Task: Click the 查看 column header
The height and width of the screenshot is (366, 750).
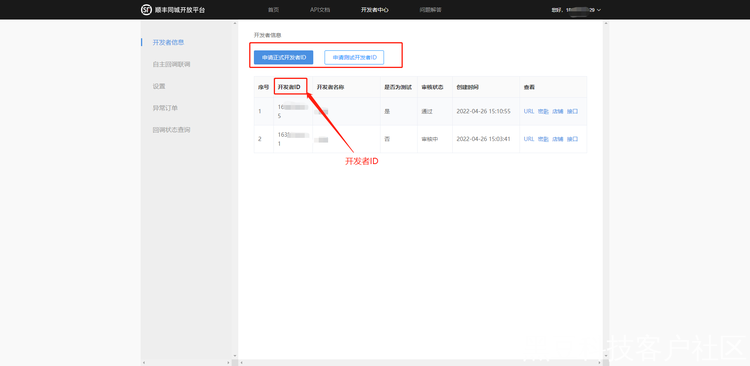Action: point(529,87)
